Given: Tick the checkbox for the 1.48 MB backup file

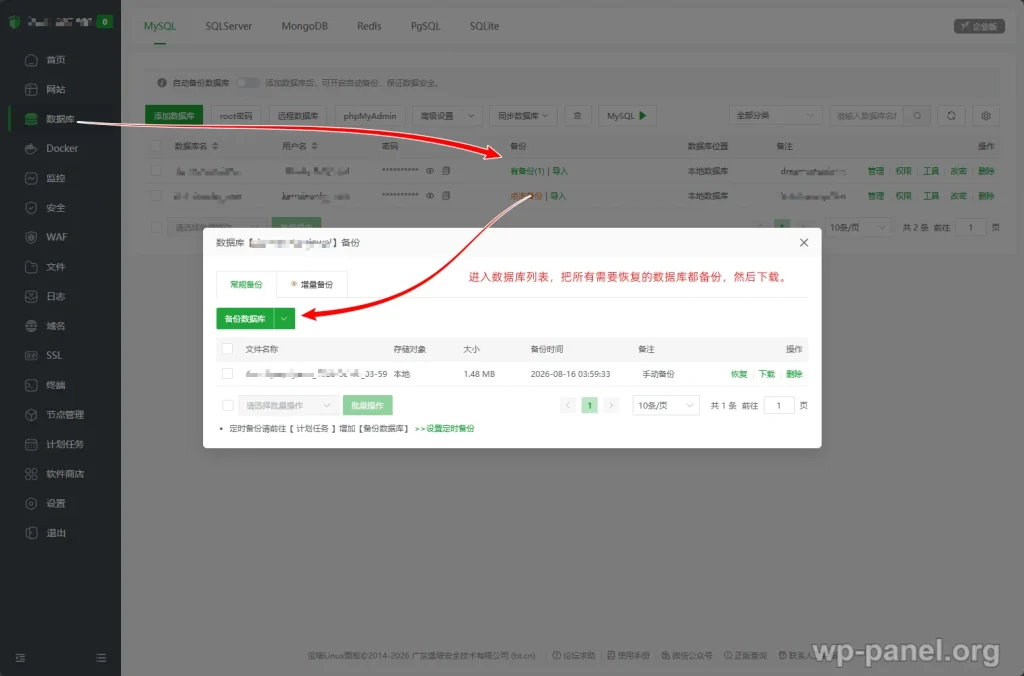Looking at the screenshot, I should [227, 374].
